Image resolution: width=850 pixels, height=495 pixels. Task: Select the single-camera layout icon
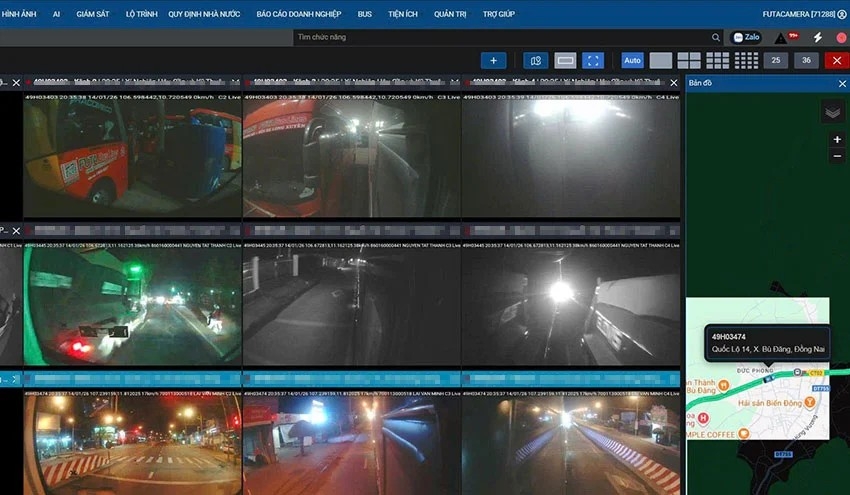[661, 60]
